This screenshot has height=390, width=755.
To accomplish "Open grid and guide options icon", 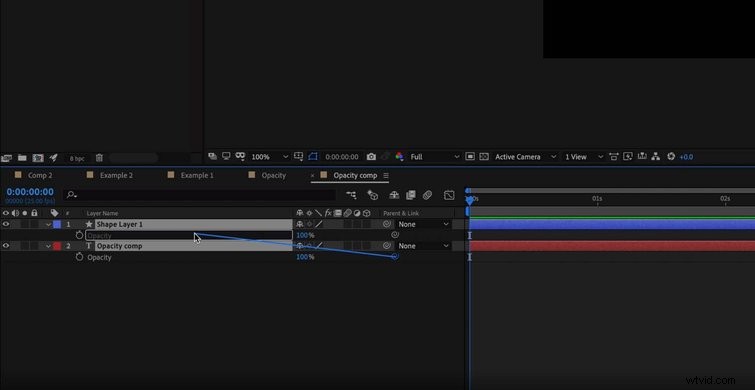I will (x=299, y=156).
